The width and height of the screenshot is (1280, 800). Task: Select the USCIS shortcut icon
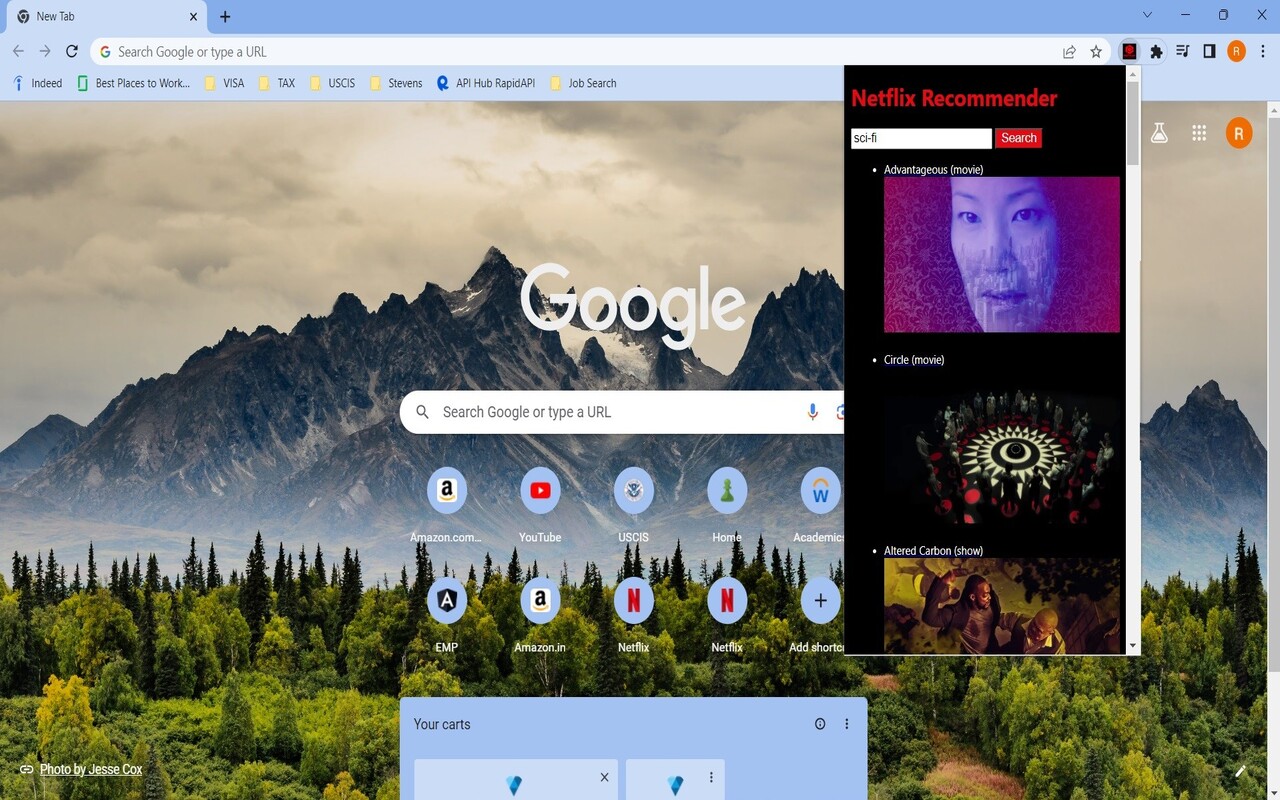click(633, 490)
